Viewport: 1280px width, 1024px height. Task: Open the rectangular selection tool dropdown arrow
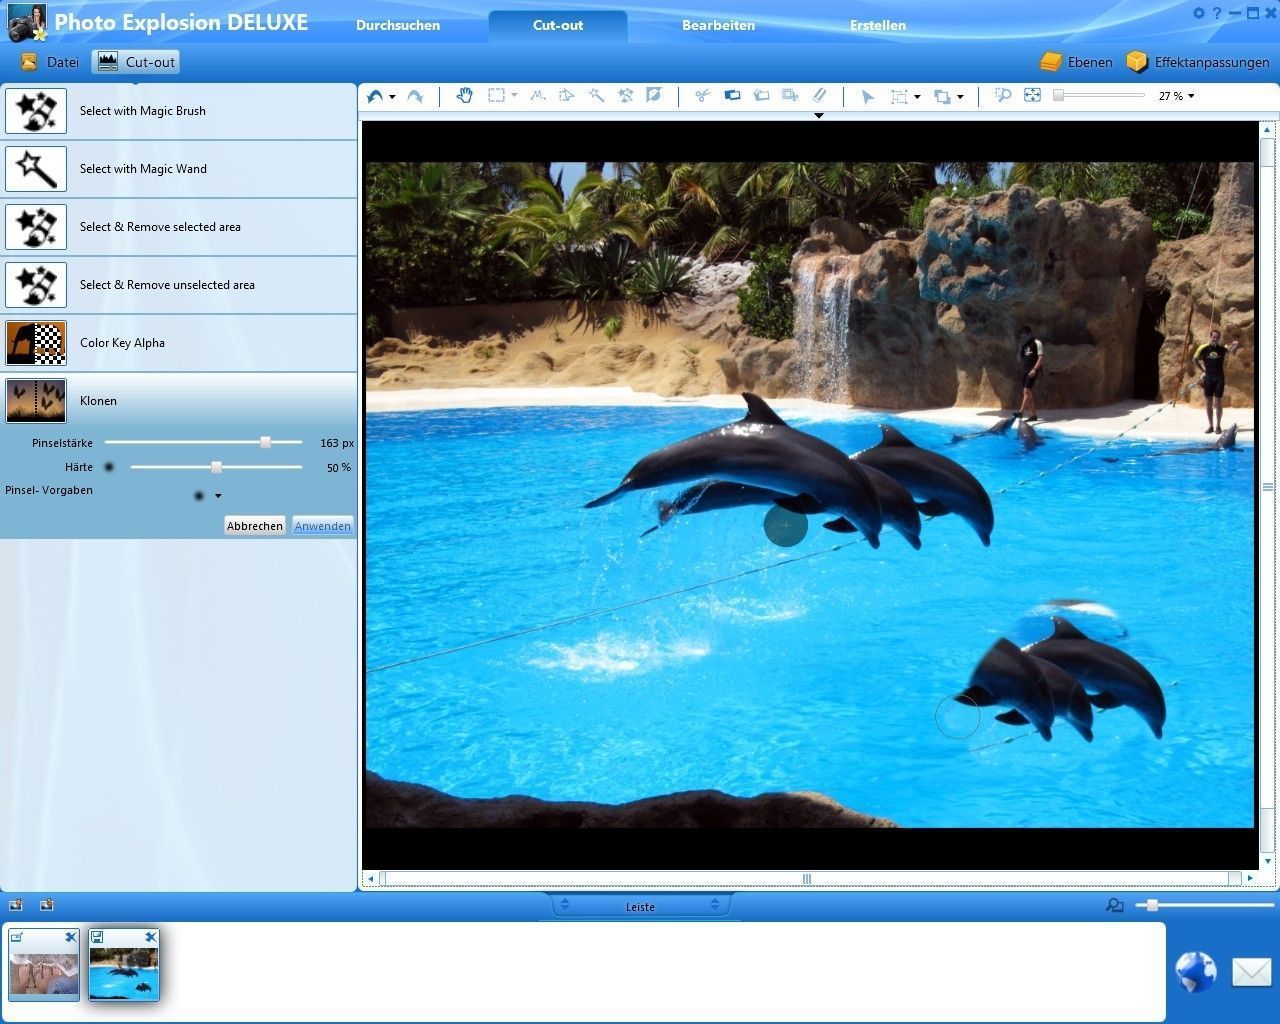(514, 96)
